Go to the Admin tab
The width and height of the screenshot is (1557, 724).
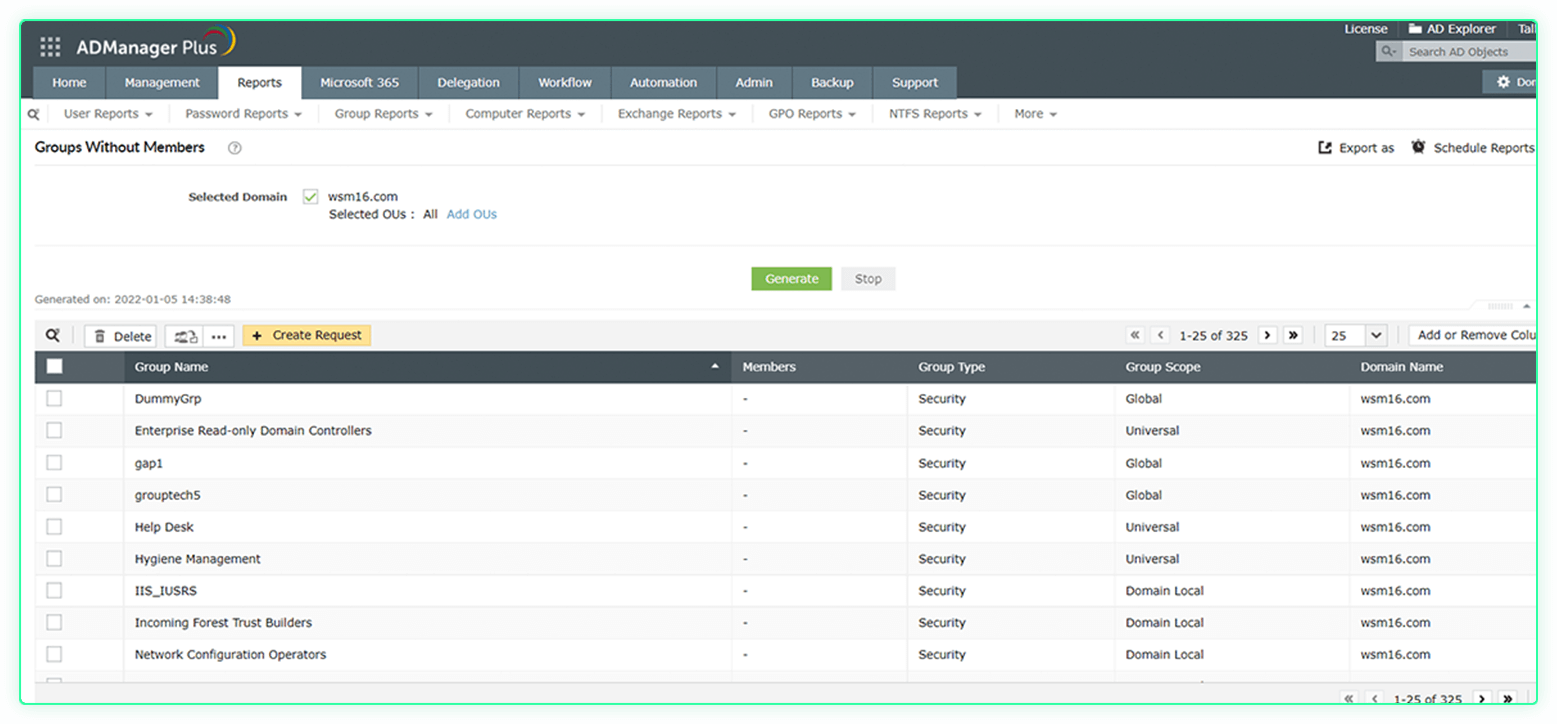pyautogui.click(x=754, y=83)
